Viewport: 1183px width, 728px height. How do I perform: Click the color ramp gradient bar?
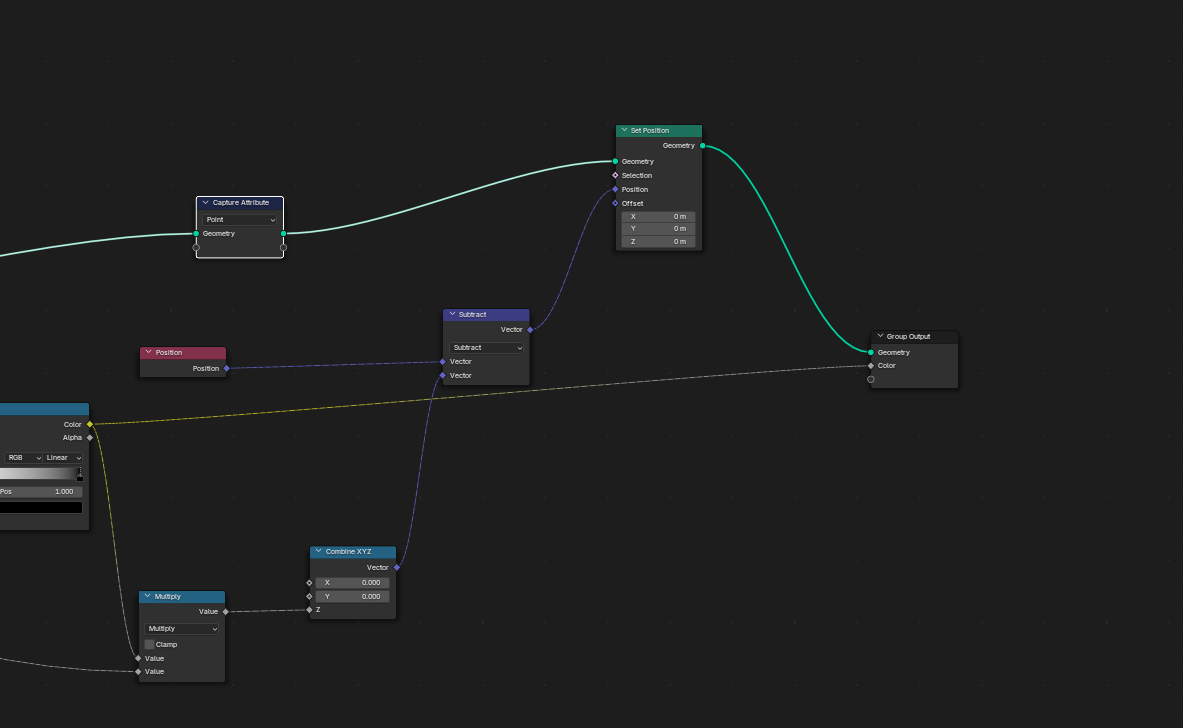pos(39,473)
